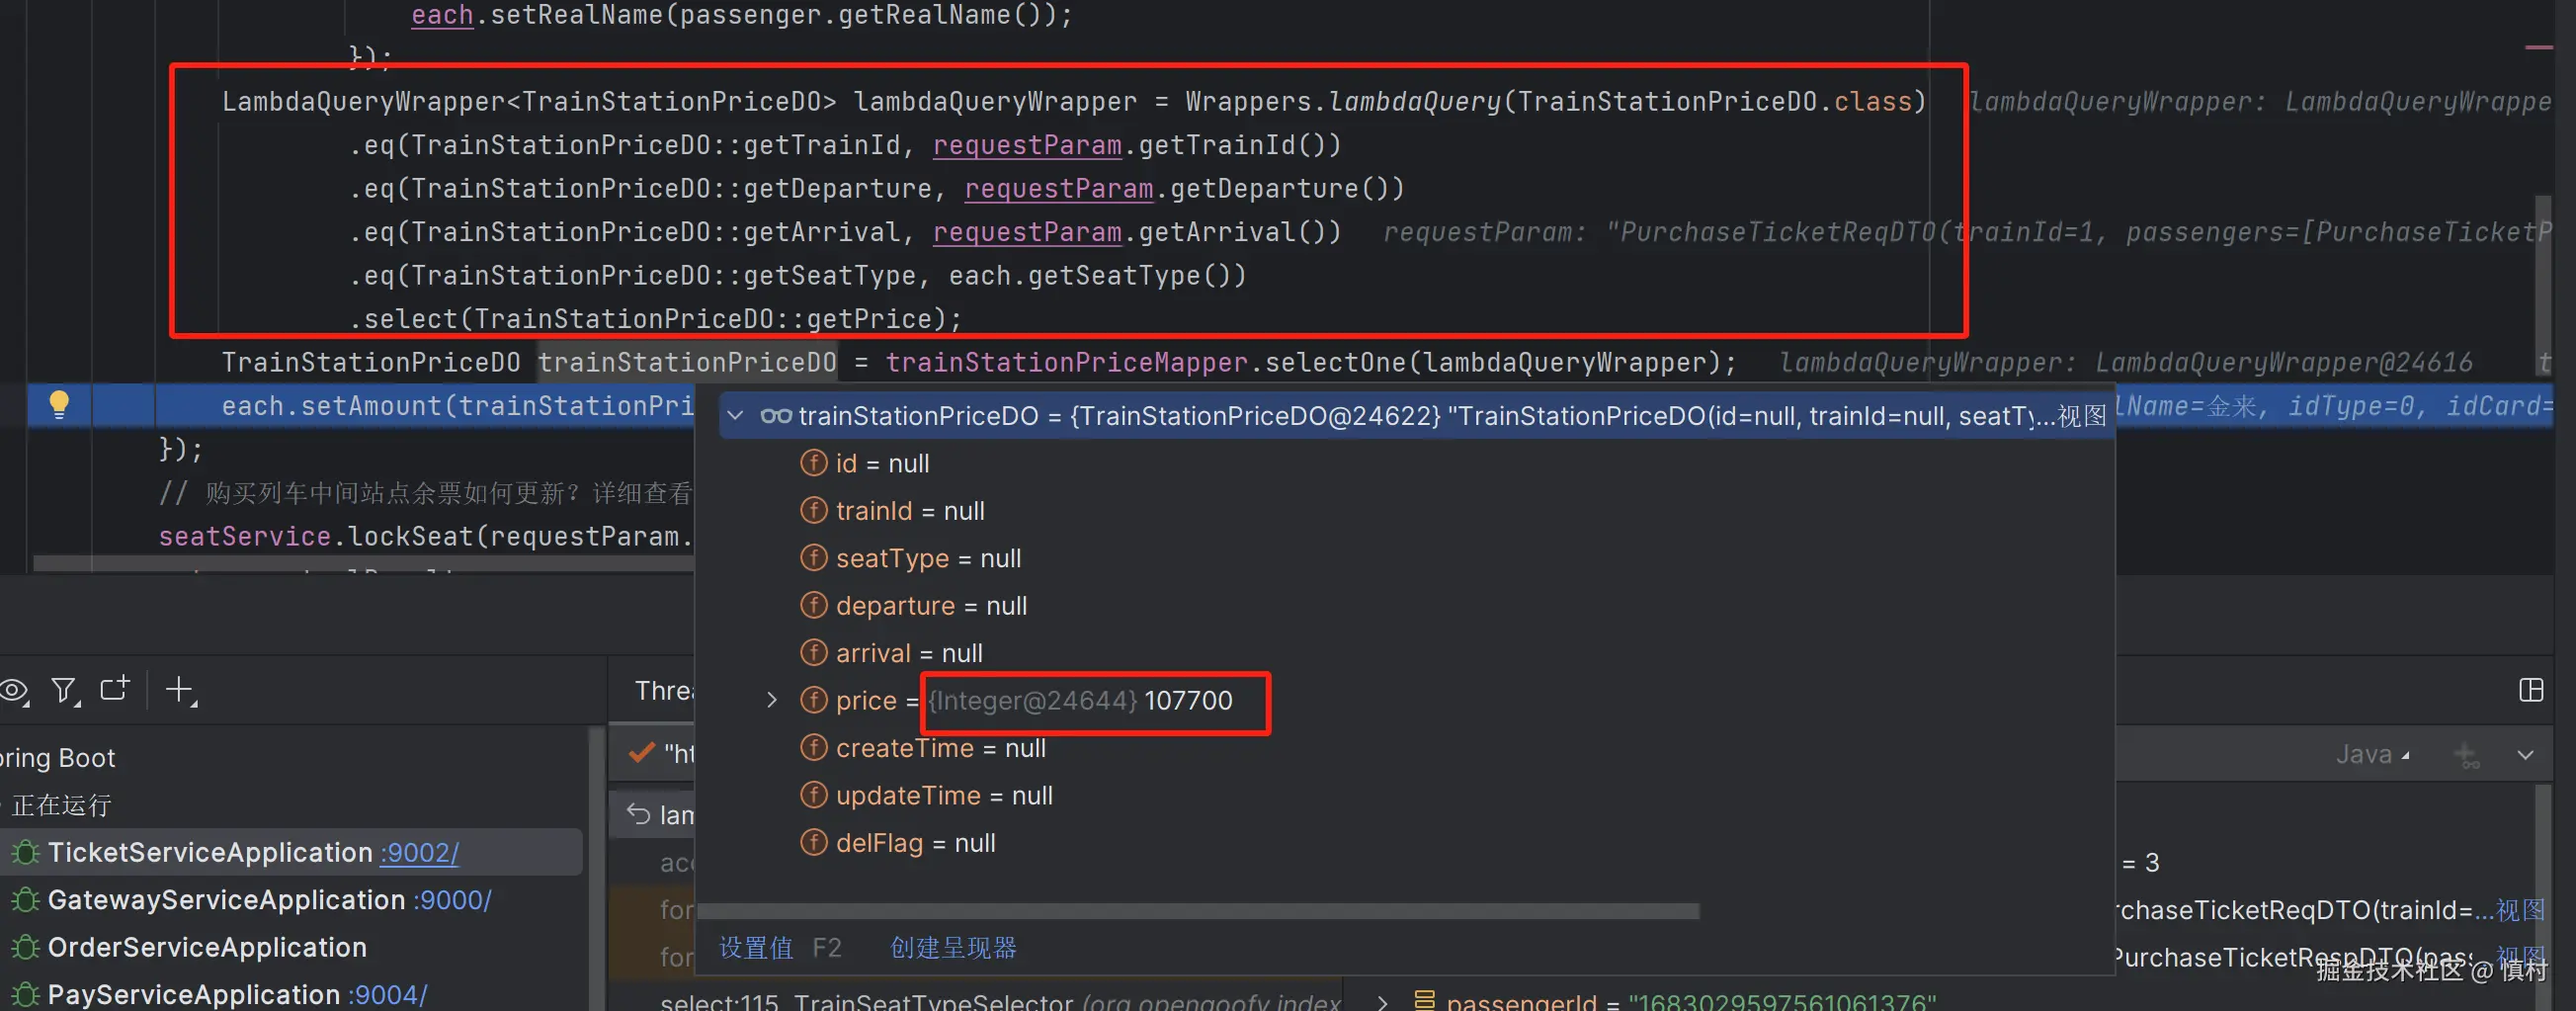Click requestParam in the getDeparture code line
2576x1011 pixels.
[1059, 189]
